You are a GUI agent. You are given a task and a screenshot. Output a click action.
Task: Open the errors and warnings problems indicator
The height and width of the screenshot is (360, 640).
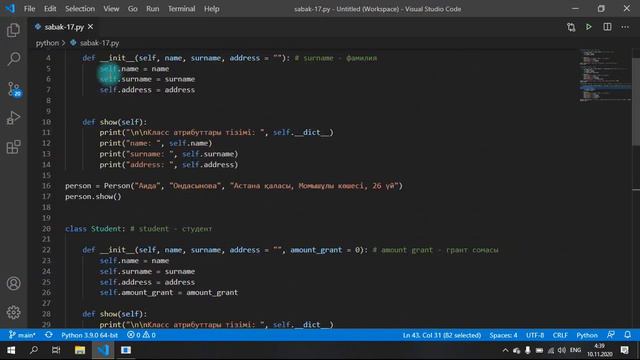141,335
